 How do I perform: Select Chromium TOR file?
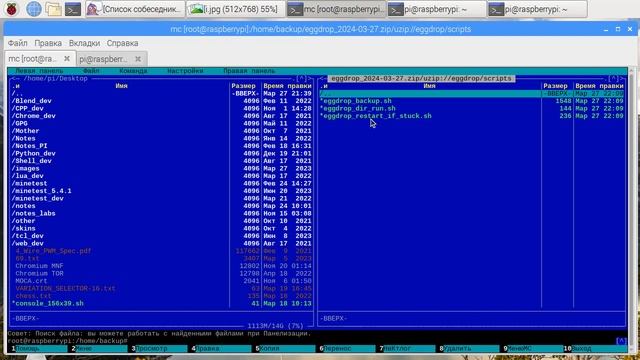120,273
